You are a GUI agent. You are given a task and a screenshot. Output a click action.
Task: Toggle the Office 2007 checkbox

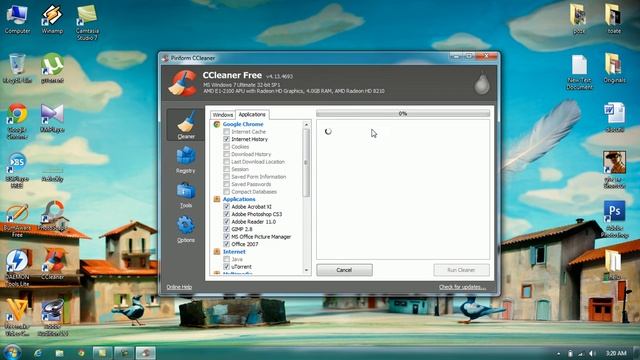[x=227, y=244]
